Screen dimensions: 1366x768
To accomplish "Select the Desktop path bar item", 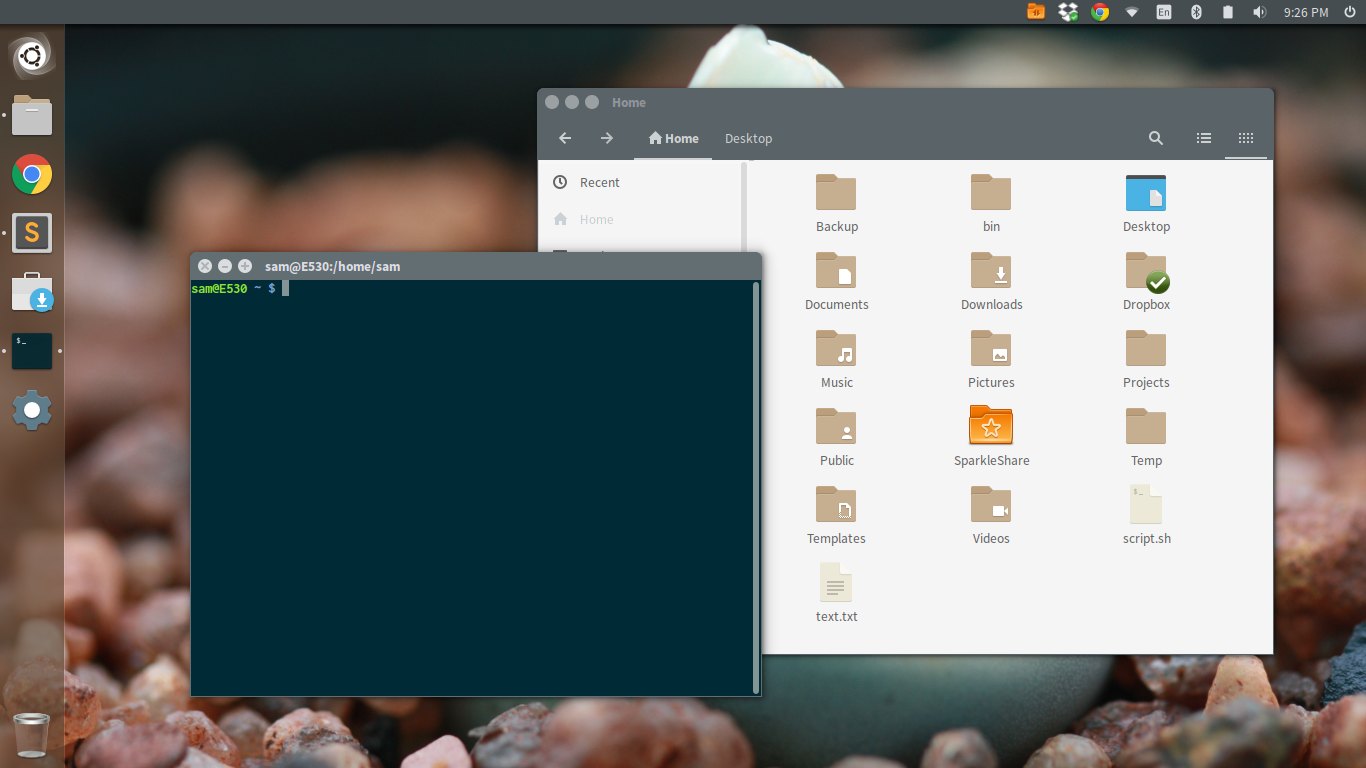I will 748,139.
